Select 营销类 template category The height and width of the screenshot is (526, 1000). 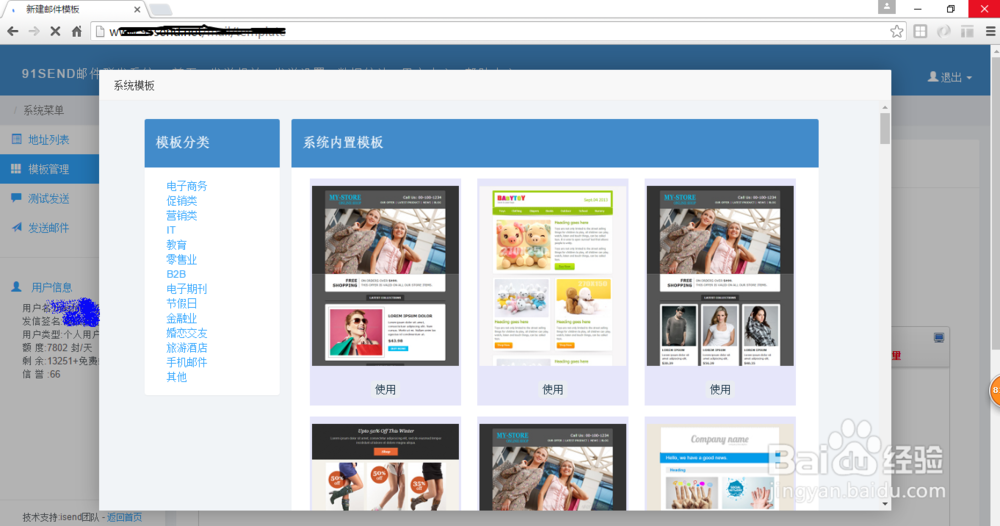(182, 216)
